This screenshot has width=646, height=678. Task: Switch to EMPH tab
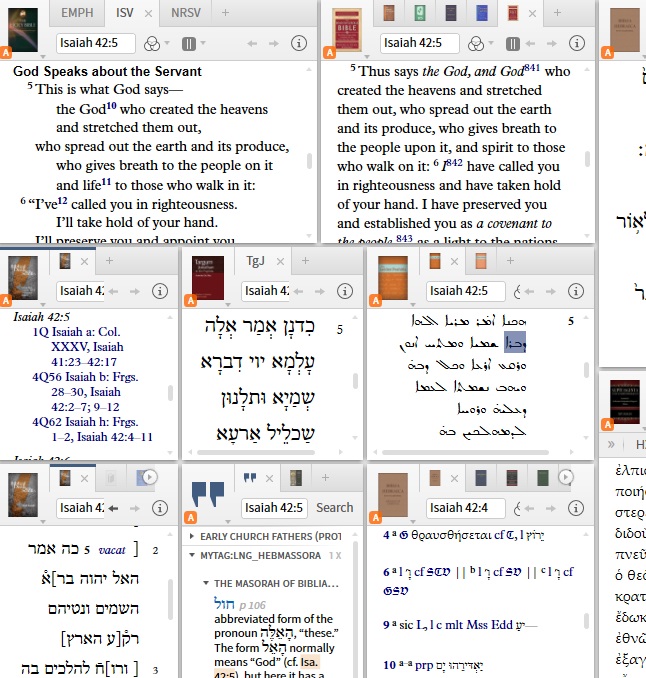tap(77, 13)
